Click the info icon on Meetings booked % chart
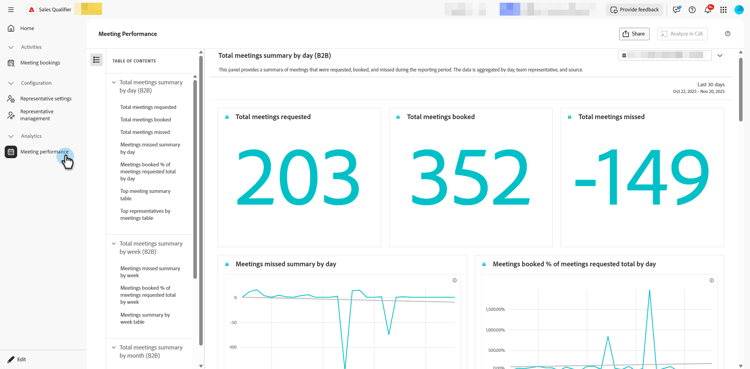The width and height of the screenshot is (750, 369). (712, 280)
